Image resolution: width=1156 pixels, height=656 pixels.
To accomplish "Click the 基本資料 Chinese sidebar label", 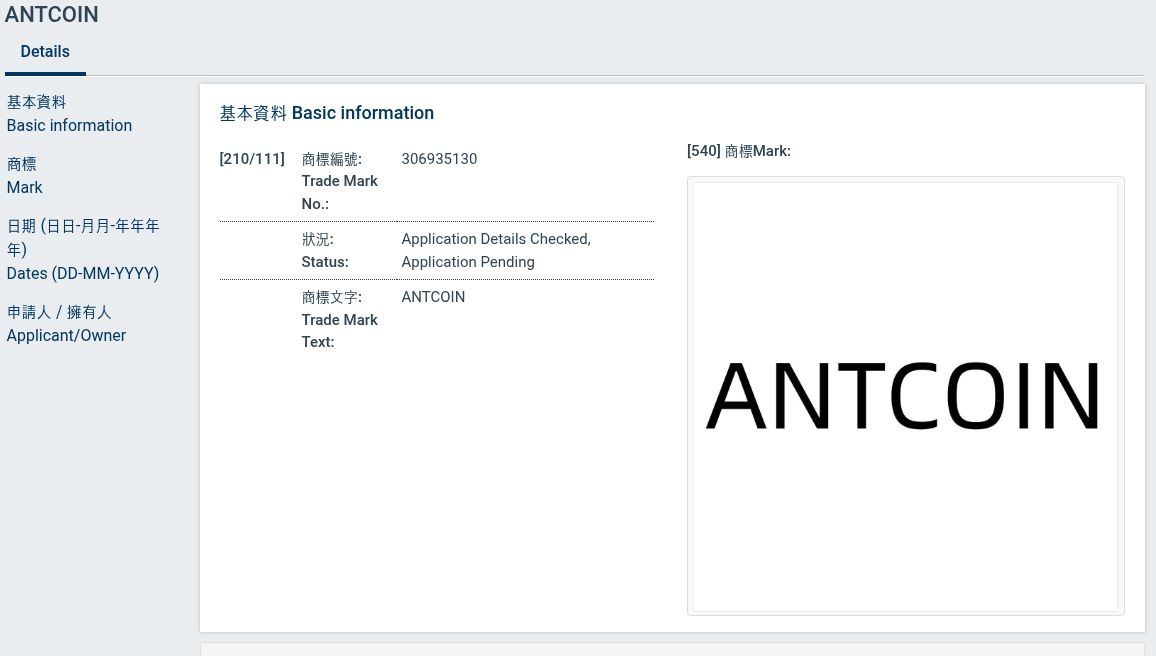I will click(36, 102).
